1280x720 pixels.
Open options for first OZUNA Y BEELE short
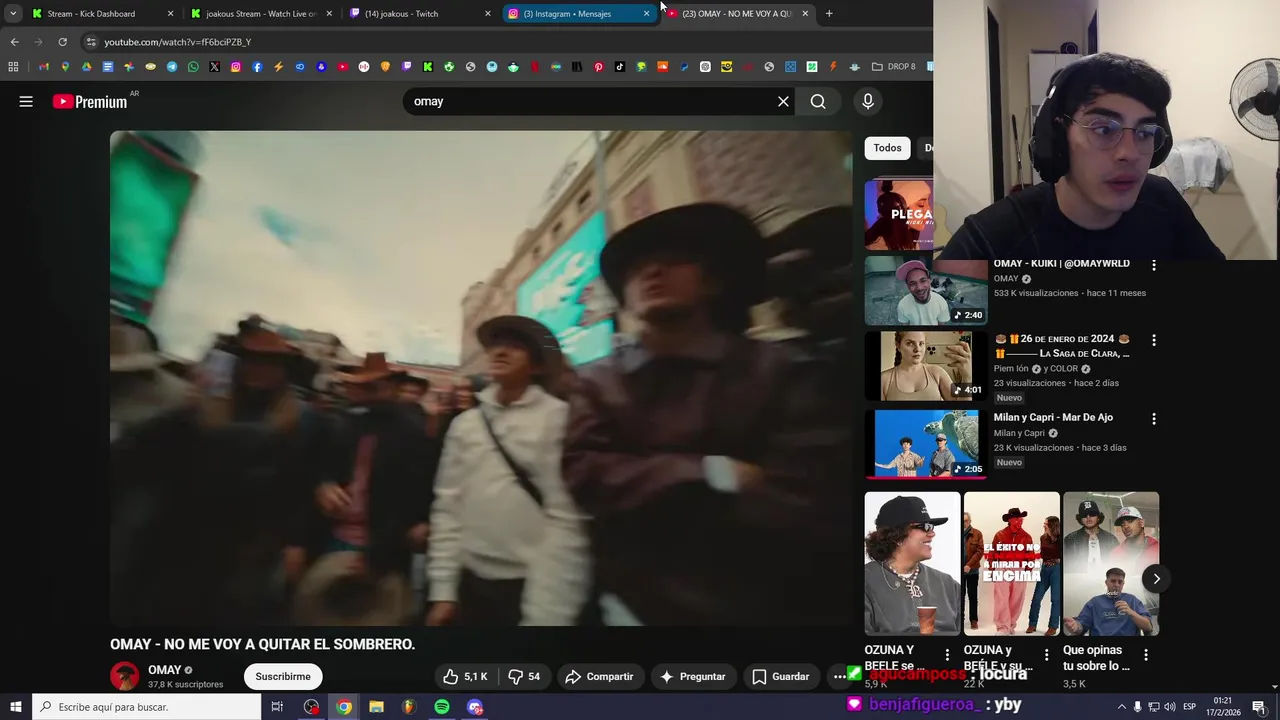tap(947, 655)
